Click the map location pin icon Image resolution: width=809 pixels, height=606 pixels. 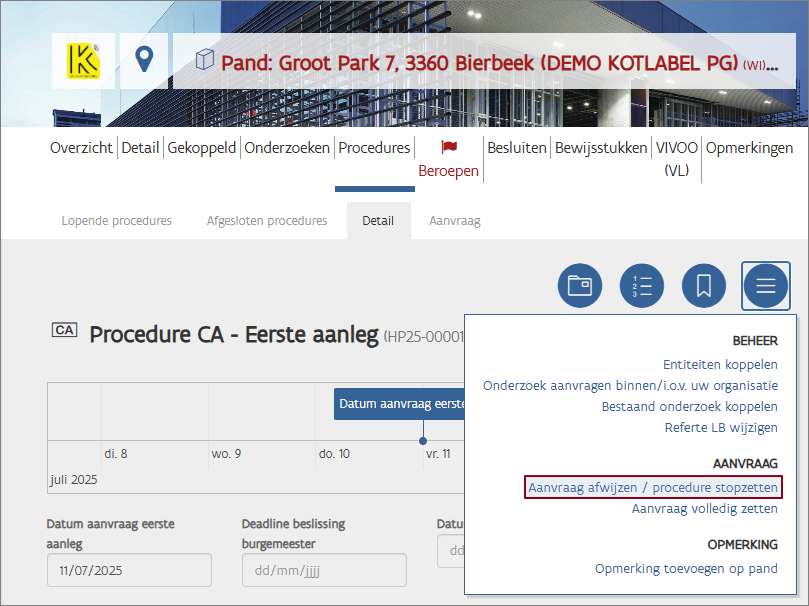click(144, 61)
